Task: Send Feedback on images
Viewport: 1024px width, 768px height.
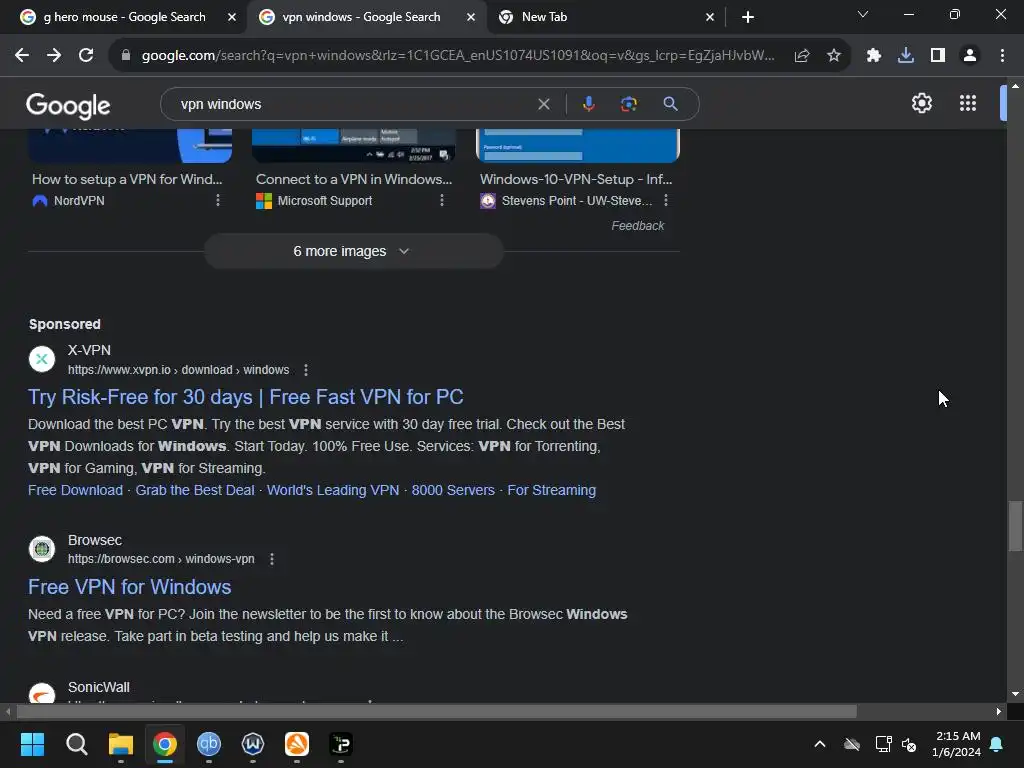Action: [x=637, y=226]
